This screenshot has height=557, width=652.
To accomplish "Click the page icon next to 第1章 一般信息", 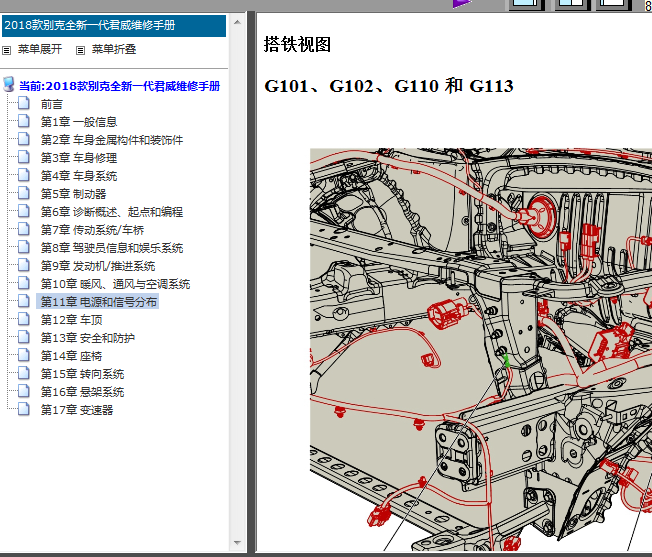I will [x=24, y=121].
